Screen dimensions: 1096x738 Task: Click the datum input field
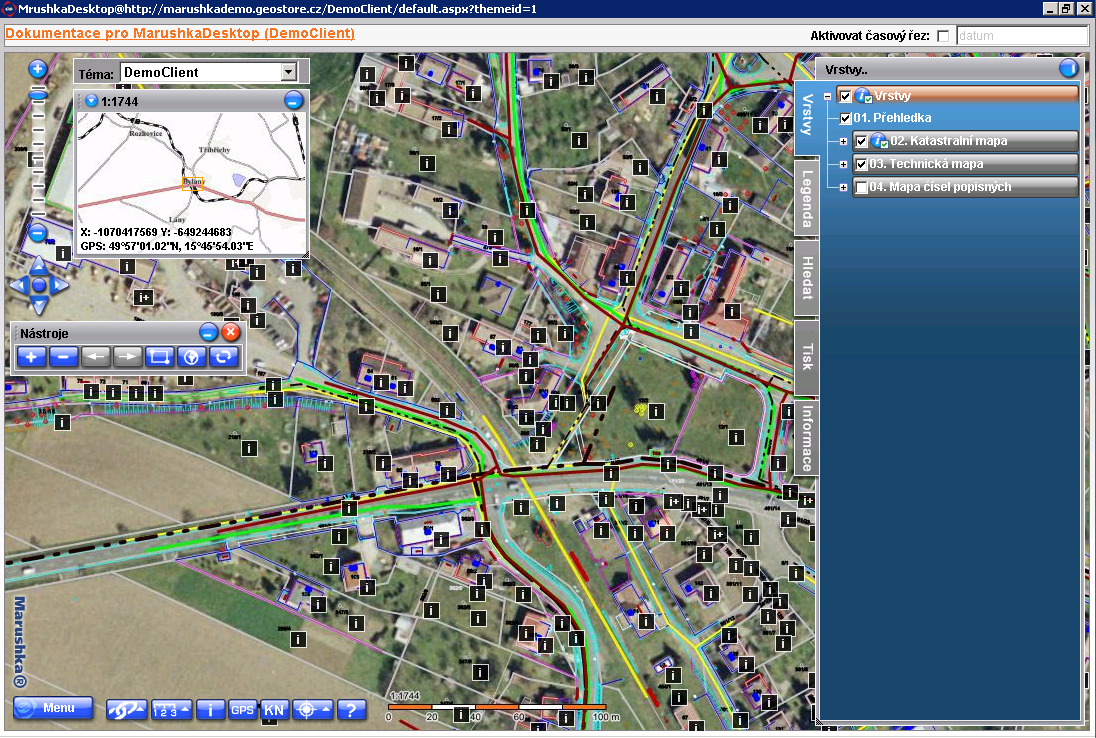(1021, 36)
